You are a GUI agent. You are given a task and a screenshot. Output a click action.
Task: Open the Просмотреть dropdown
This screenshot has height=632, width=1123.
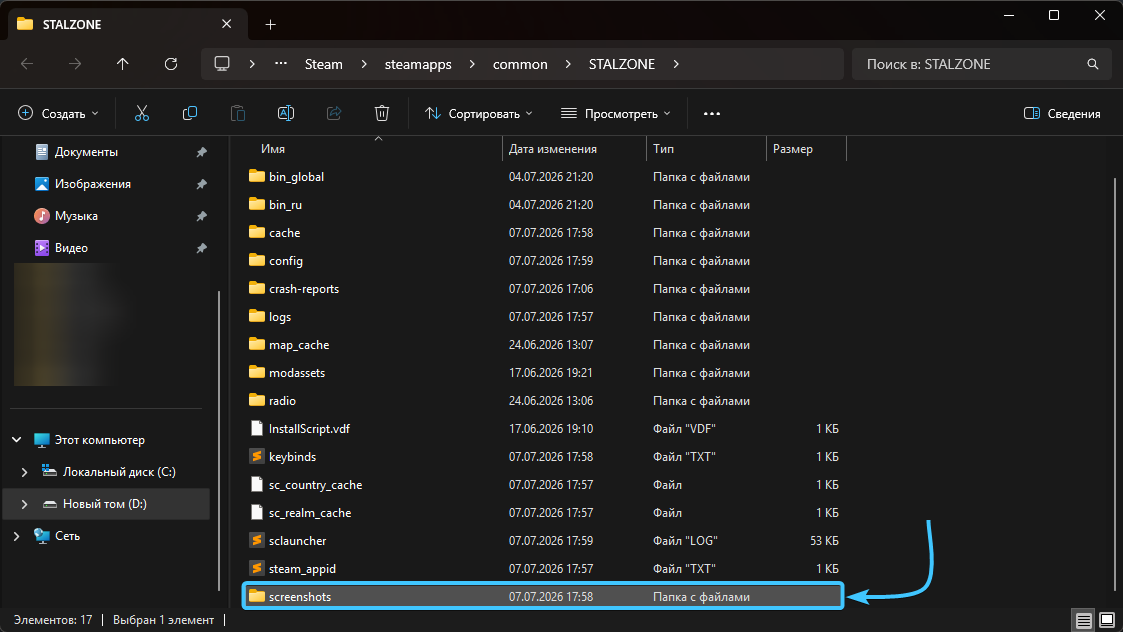(x=616, y=113)
